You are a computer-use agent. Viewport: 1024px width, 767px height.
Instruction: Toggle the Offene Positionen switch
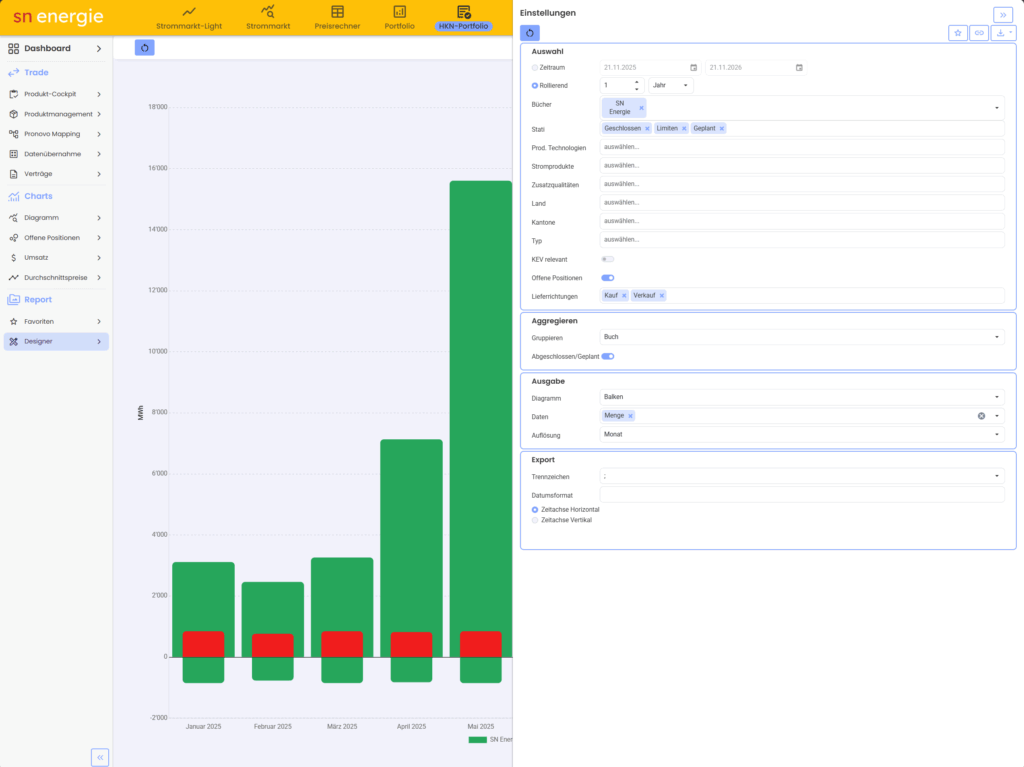click(607, 278)
